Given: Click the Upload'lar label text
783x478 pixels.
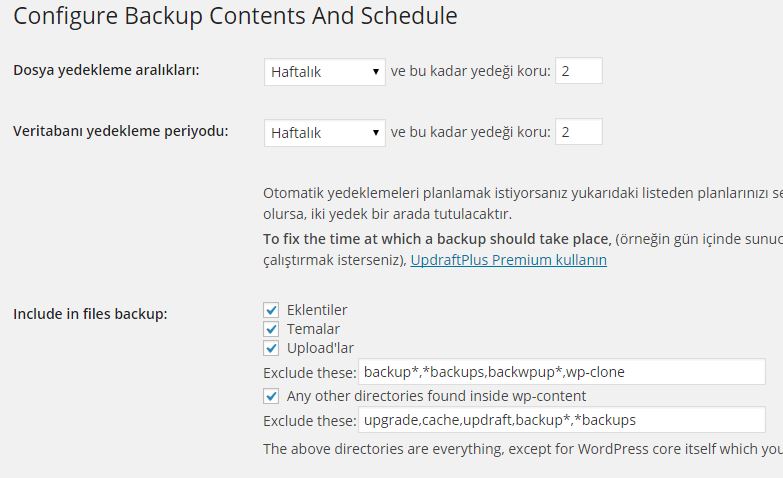Looking at the screenshot, I should (320, 348).
